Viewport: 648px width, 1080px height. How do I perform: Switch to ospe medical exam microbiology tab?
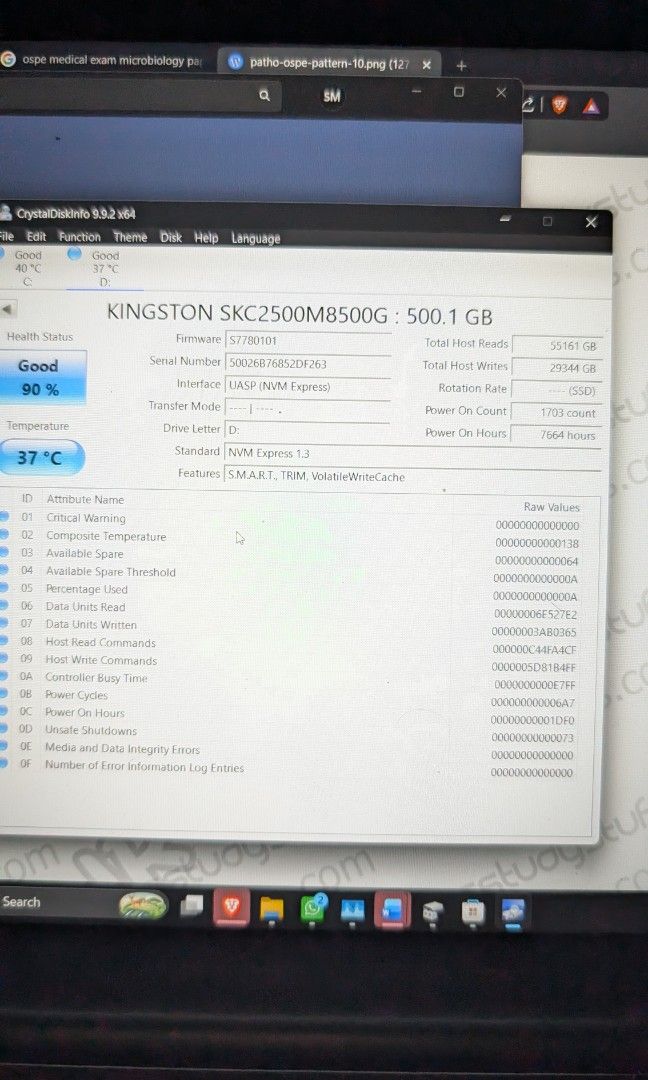103,60
